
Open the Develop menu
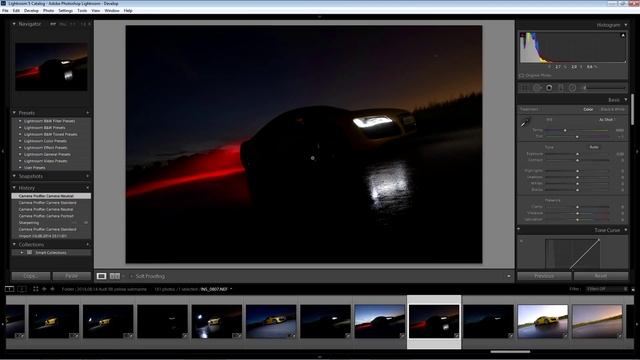click(x=31, y=11)
